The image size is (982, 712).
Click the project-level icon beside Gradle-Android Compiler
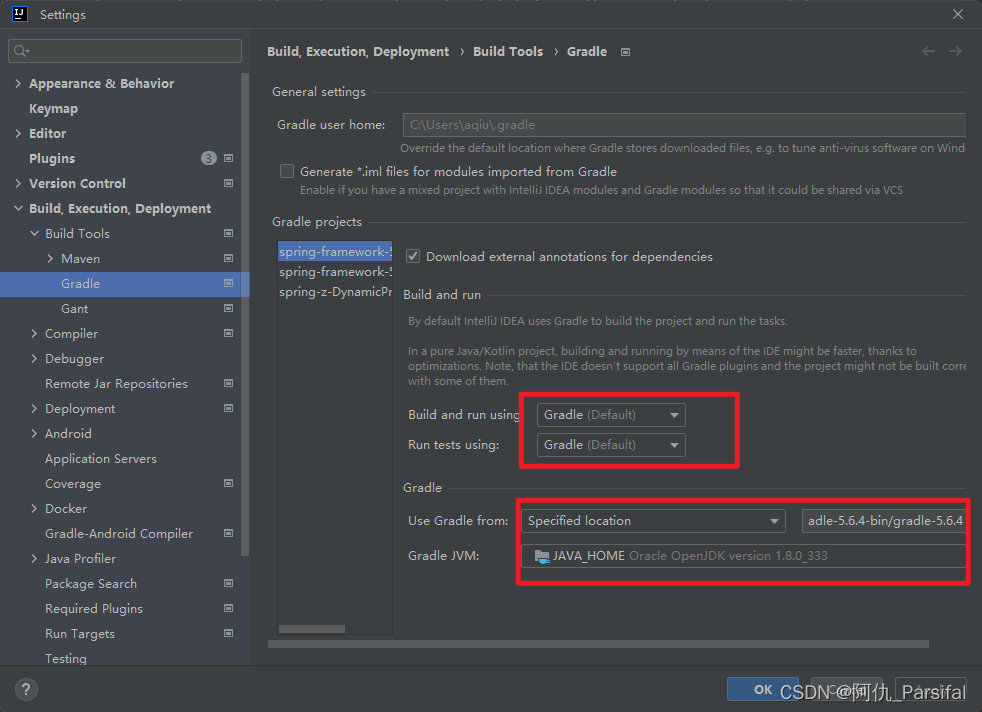tap(229, 534)
